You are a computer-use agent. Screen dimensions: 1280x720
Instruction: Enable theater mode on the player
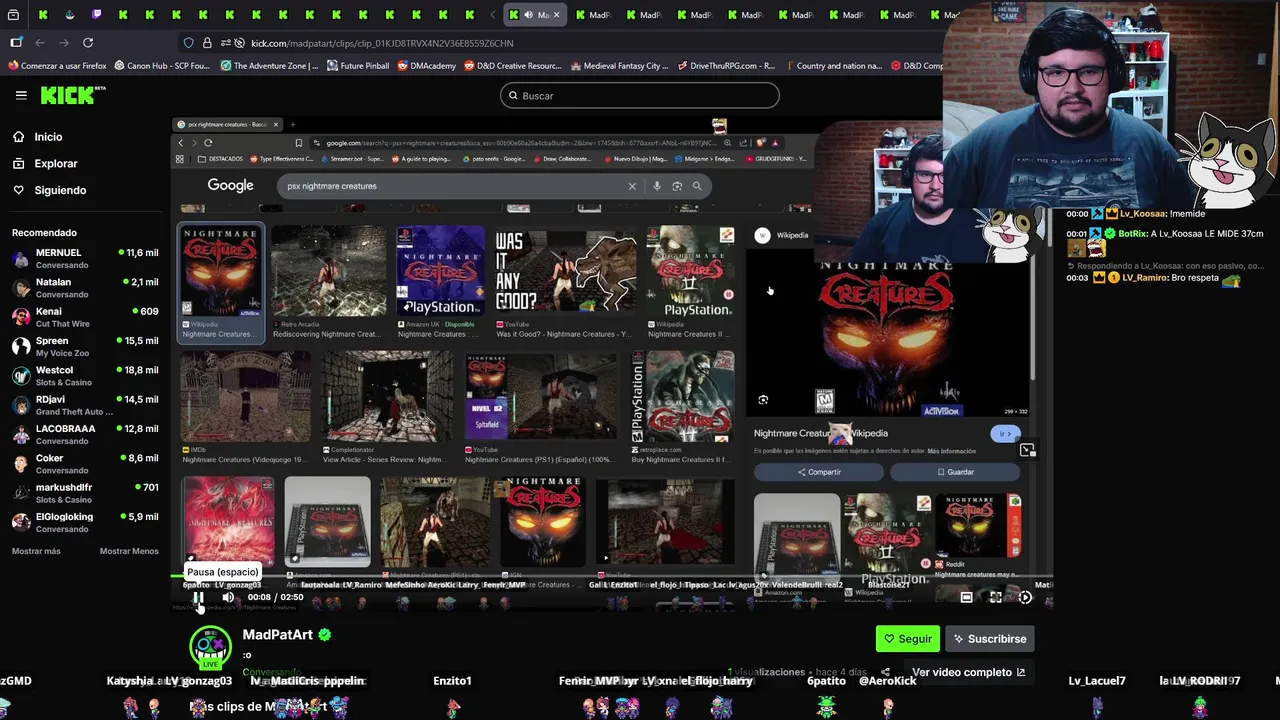pos(966,597)
